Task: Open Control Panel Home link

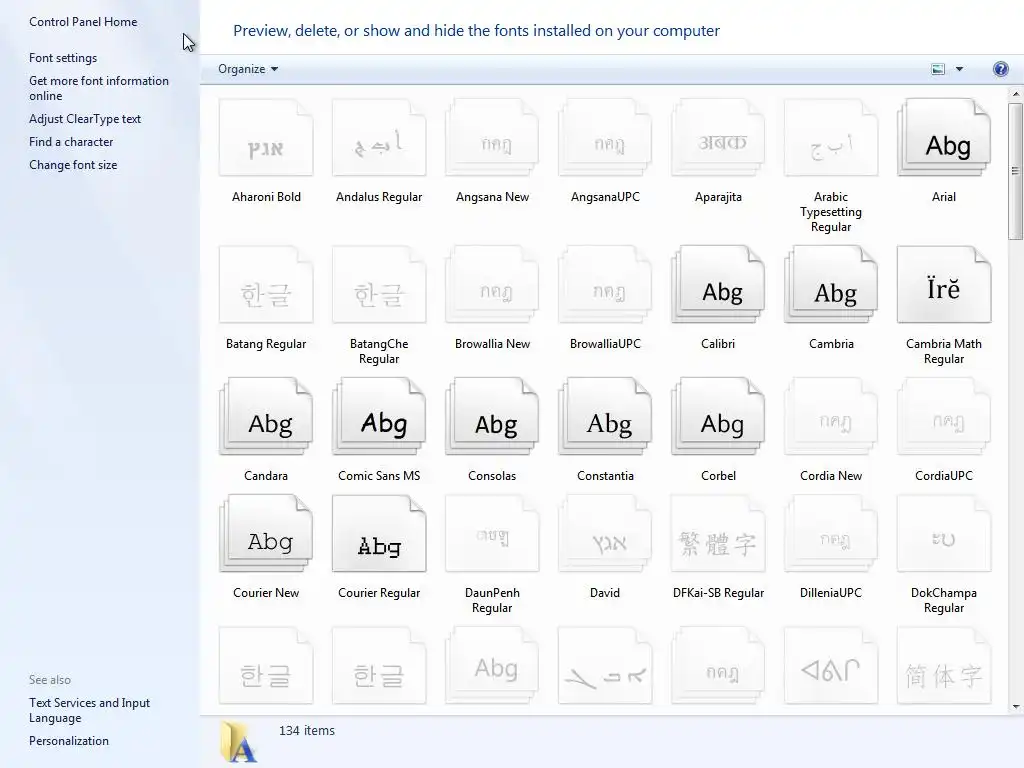Action: pos(83,22)
